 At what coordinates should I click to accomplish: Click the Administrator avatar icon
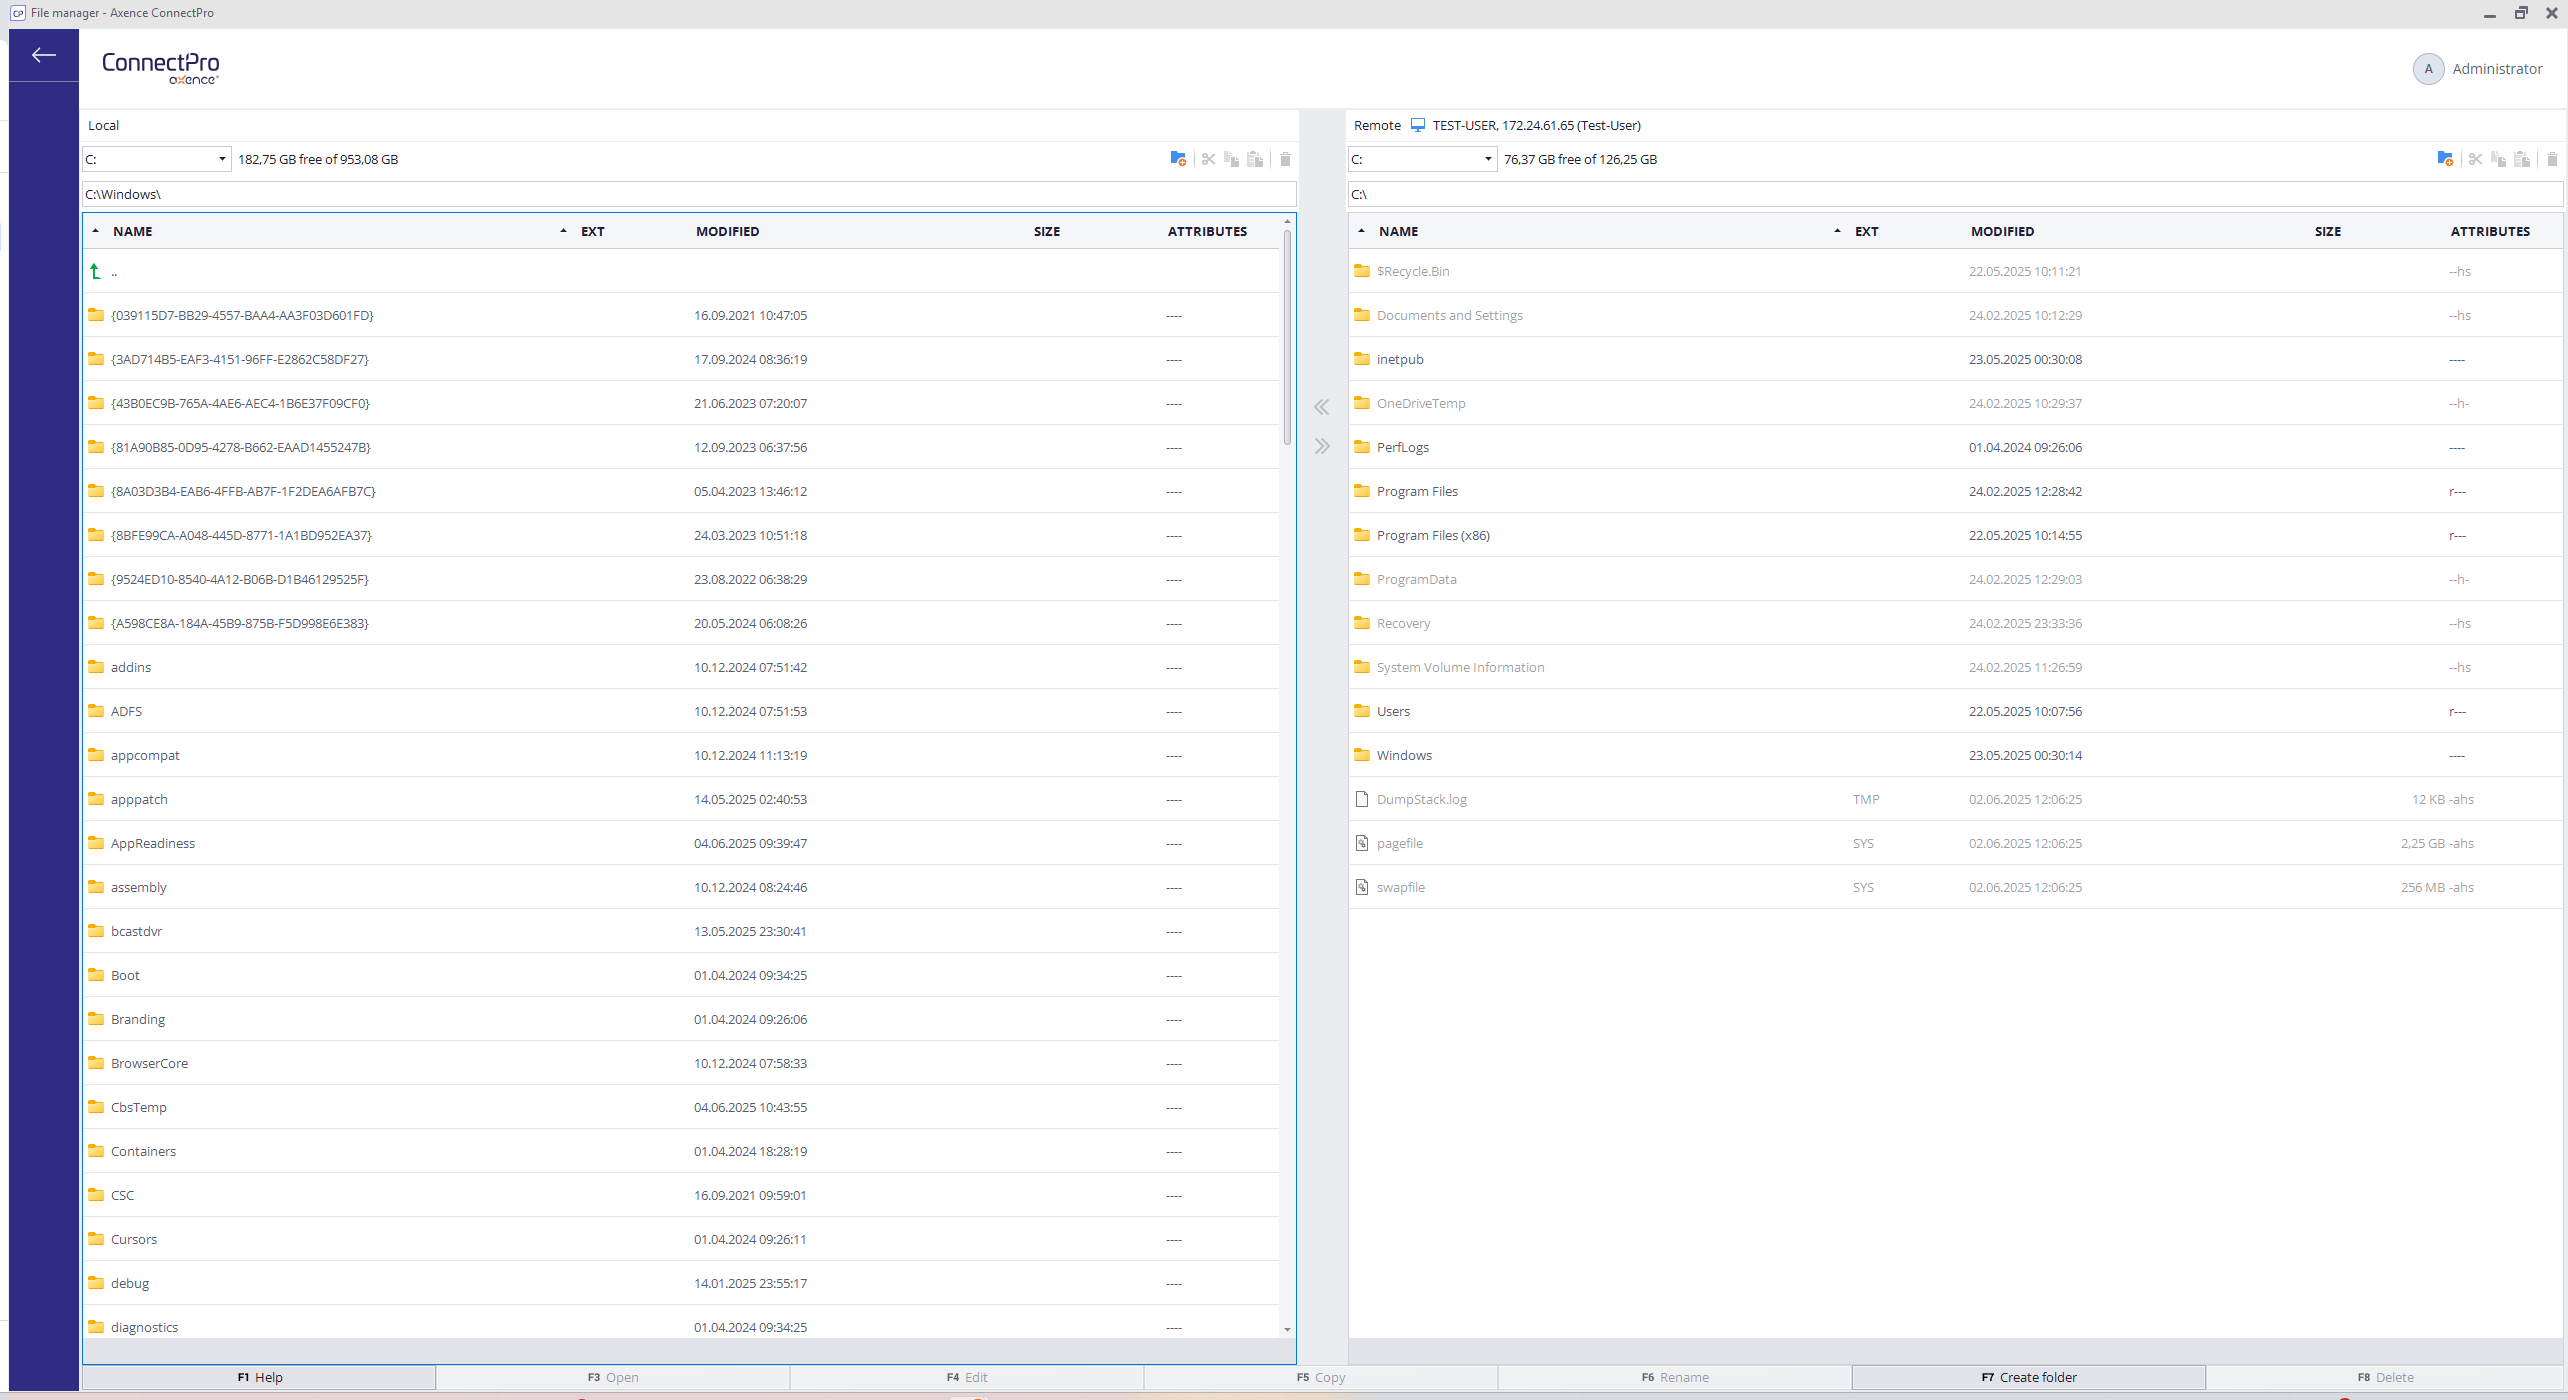point(2428,69)
